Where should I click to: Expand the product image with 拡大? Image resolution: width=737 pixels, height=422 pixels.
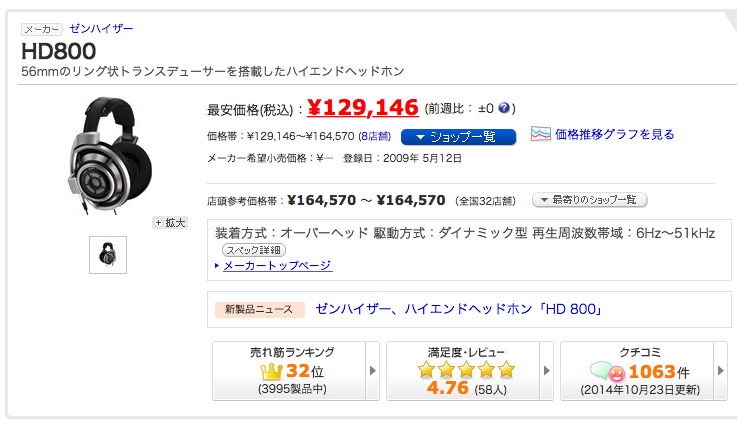(x=170, y=222)
